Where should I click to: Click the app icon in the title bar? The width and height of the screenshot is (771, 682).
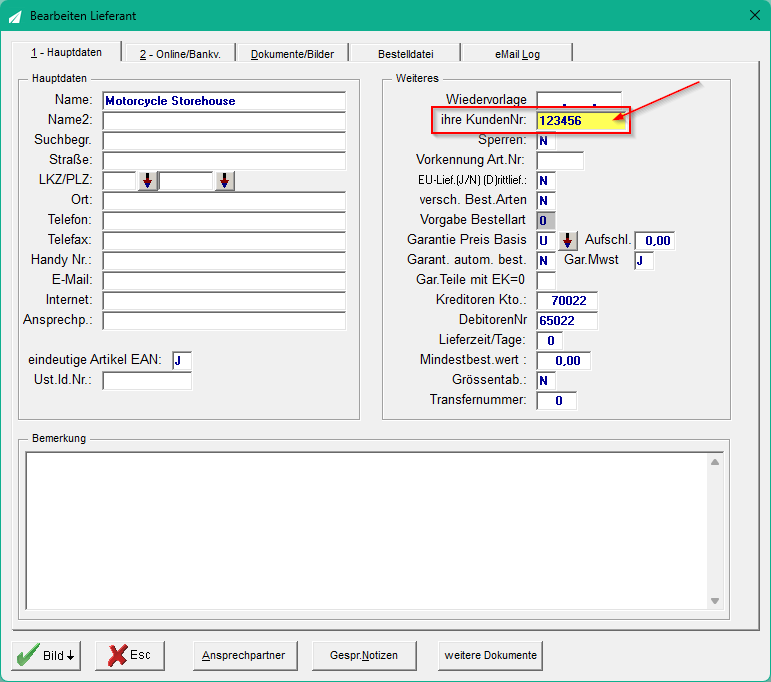[15, 16]
